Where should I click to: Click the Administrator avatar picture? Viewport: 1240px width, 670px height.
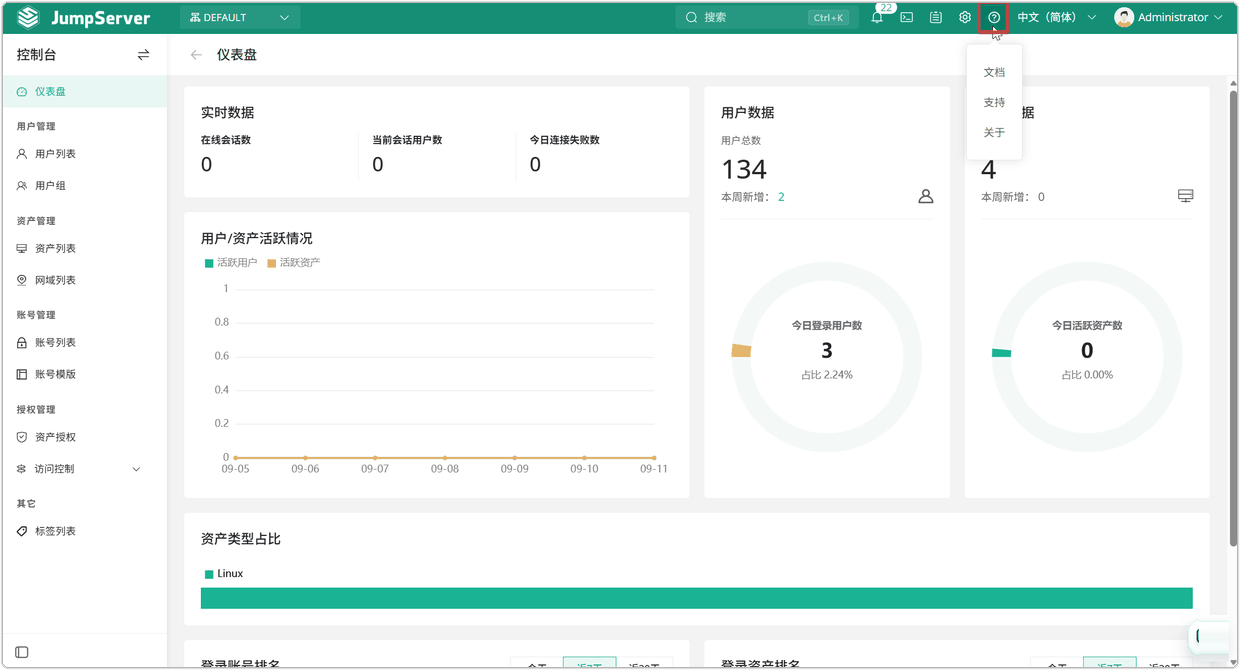[1124, 18]
